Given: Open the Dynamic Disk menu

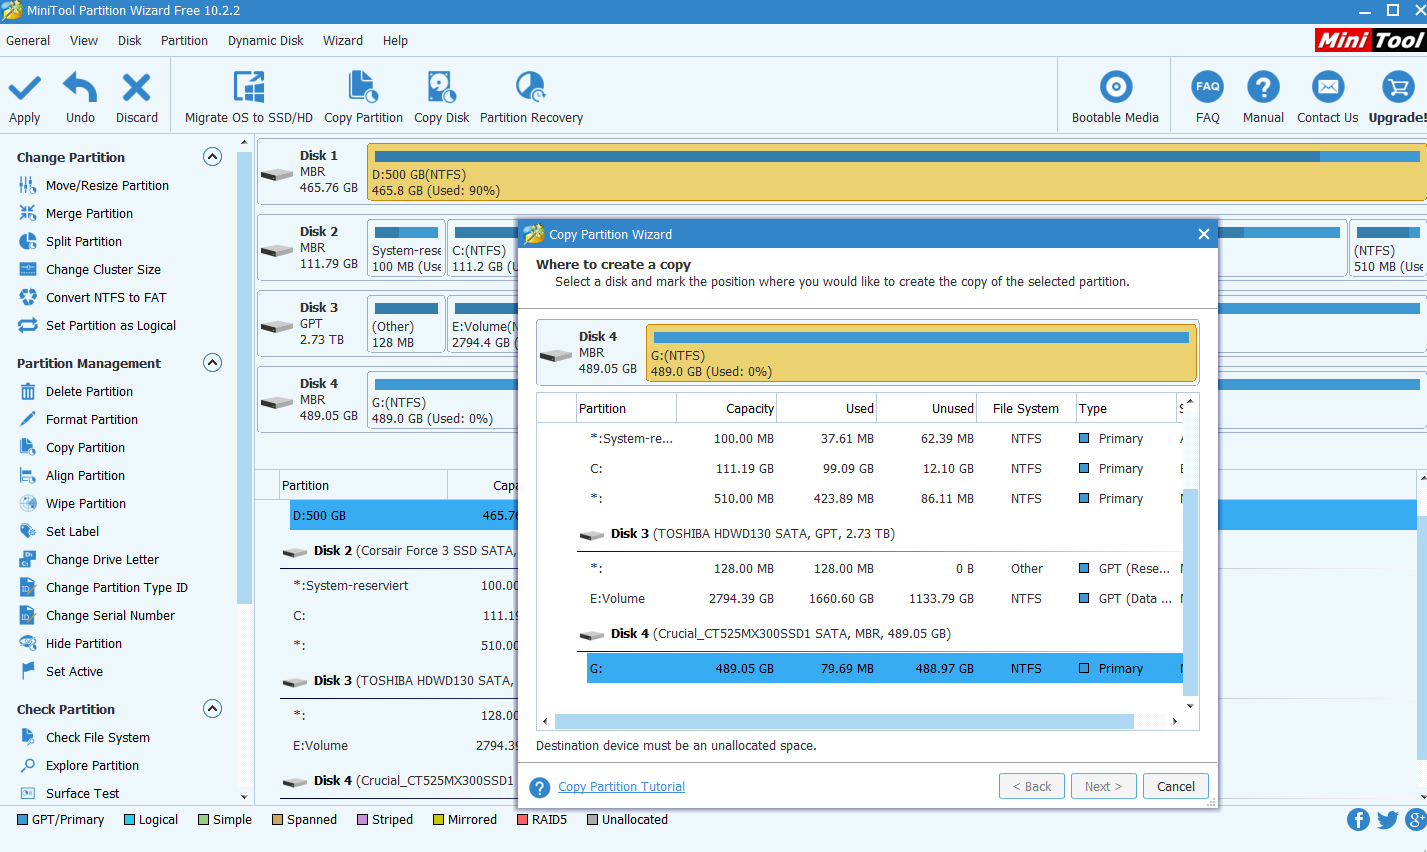Looking at the screenshot, I should 265,41.
